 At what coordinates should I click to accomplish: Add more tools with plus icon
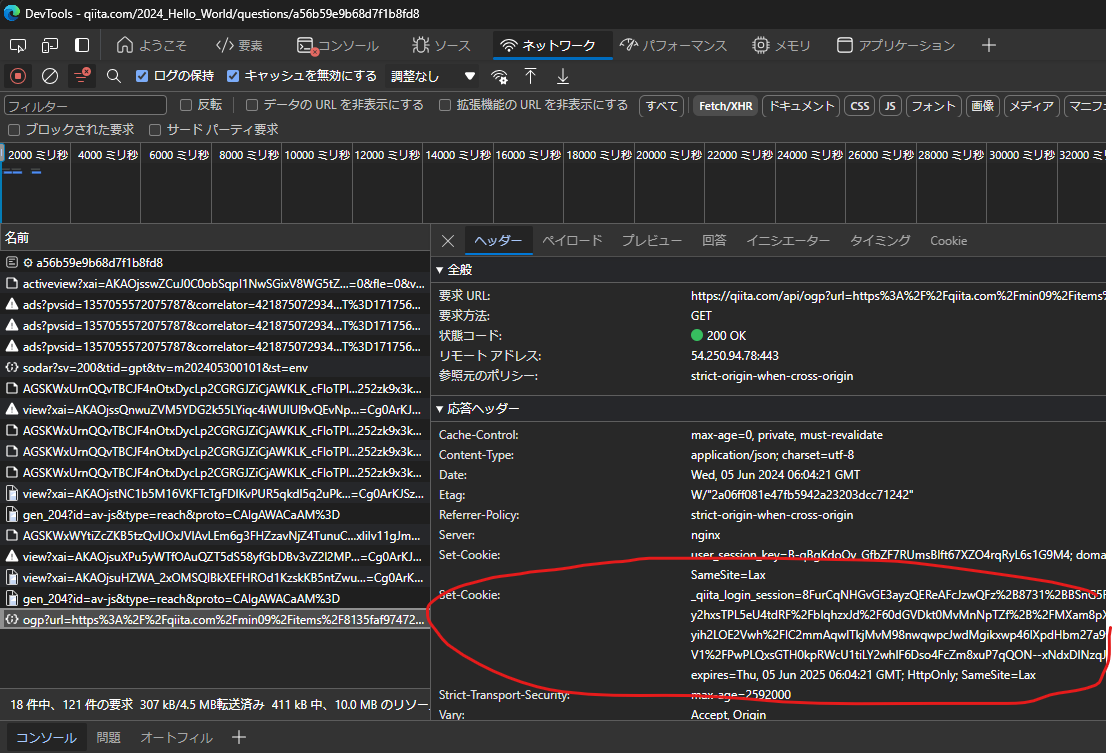[989, 45]
